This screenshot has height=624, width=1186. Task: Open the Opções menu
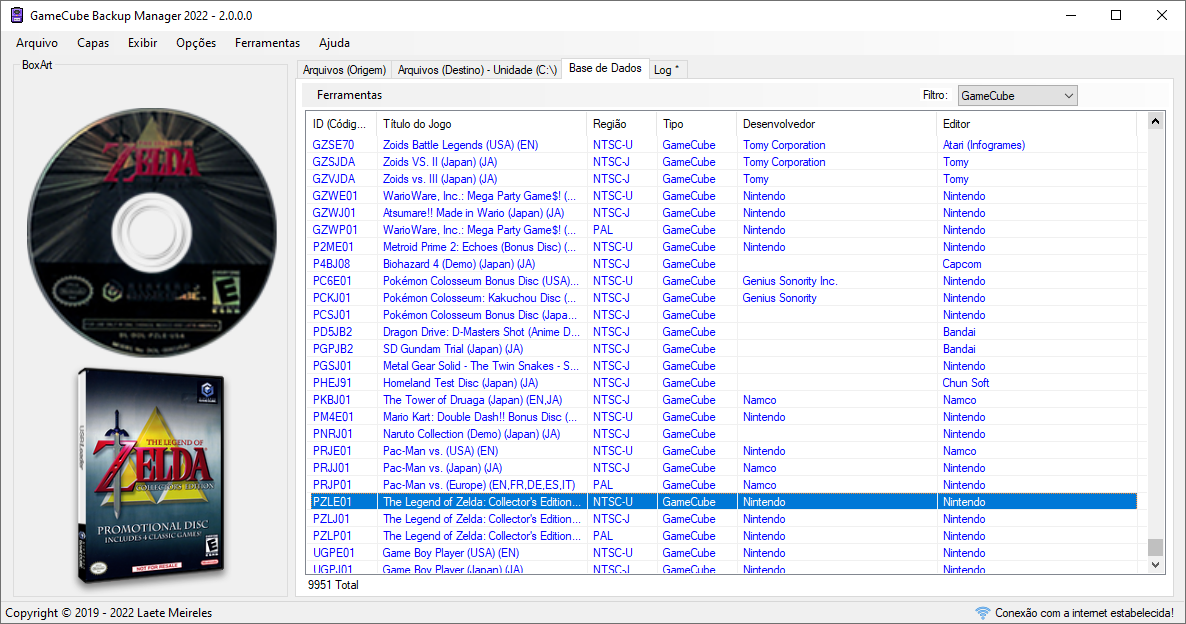[195, 43]
